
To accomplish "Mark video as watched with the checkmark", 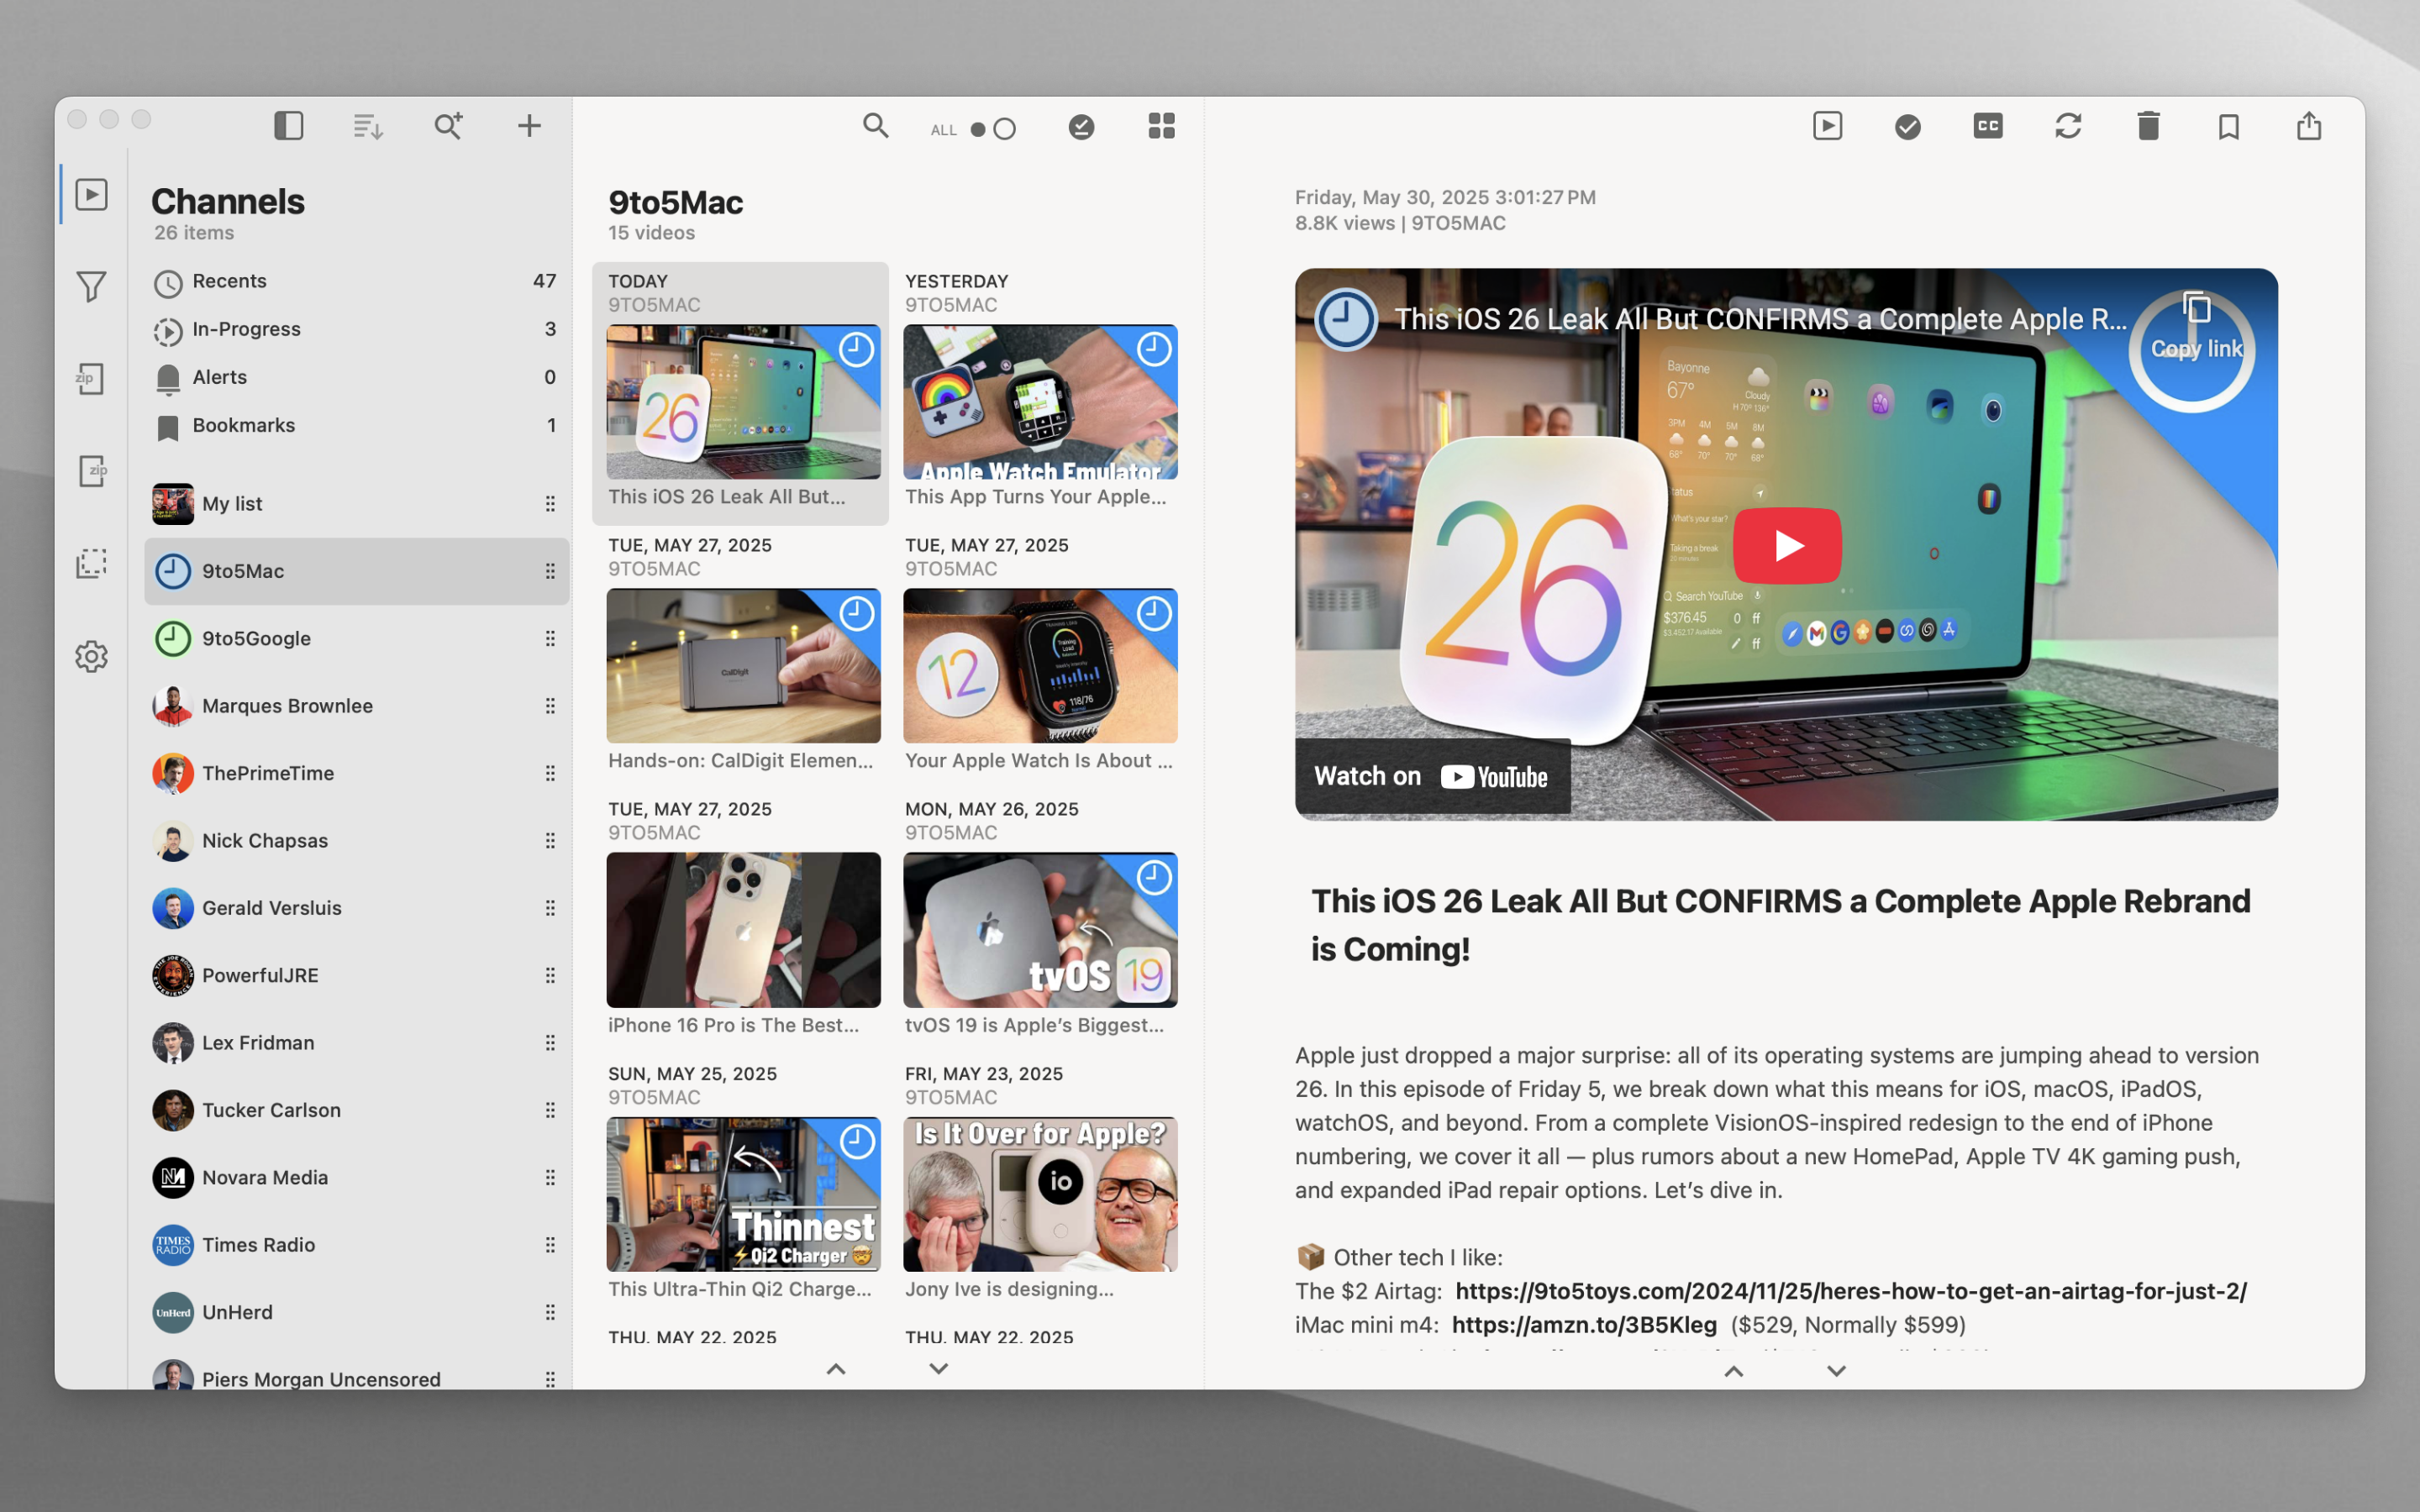I will [x=1907, y=126].
